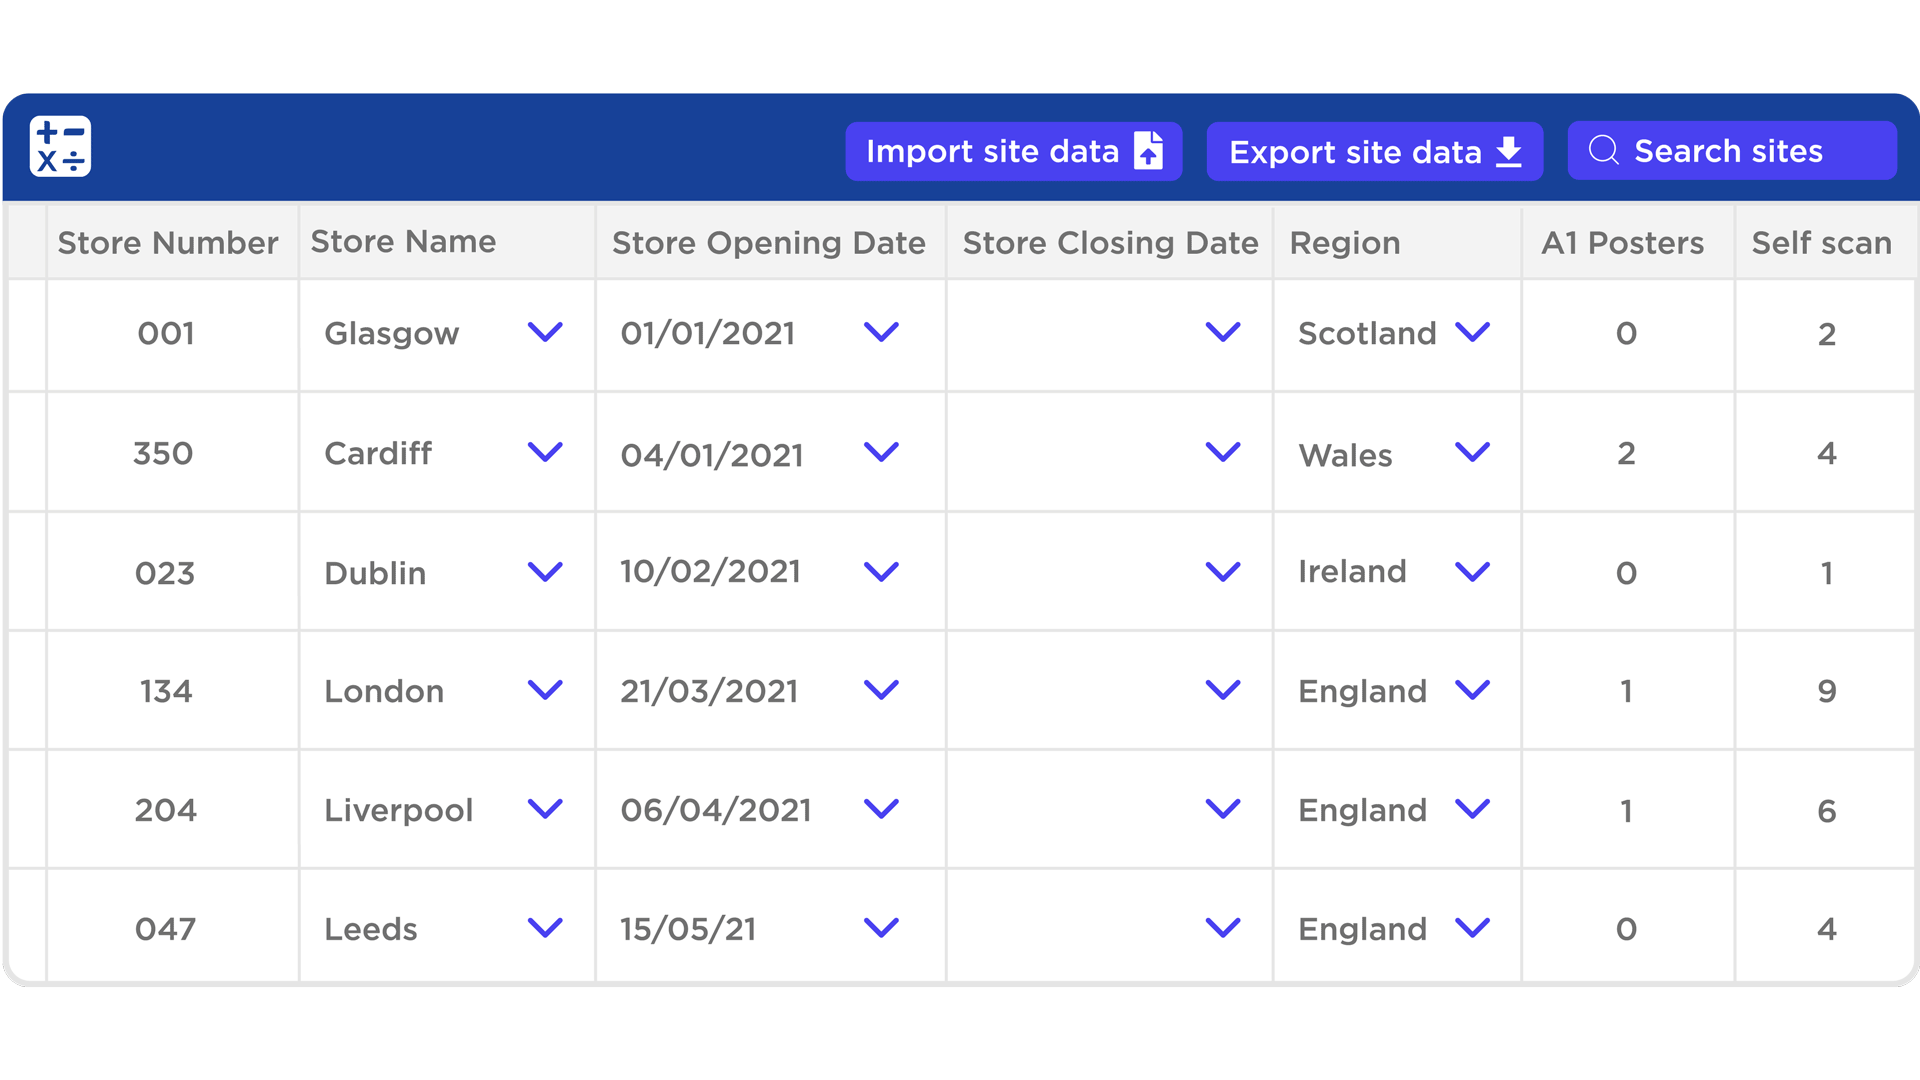Expand the Cardiff opening date dropdown
1920x1080 pixels.
[x=881, y=453]
